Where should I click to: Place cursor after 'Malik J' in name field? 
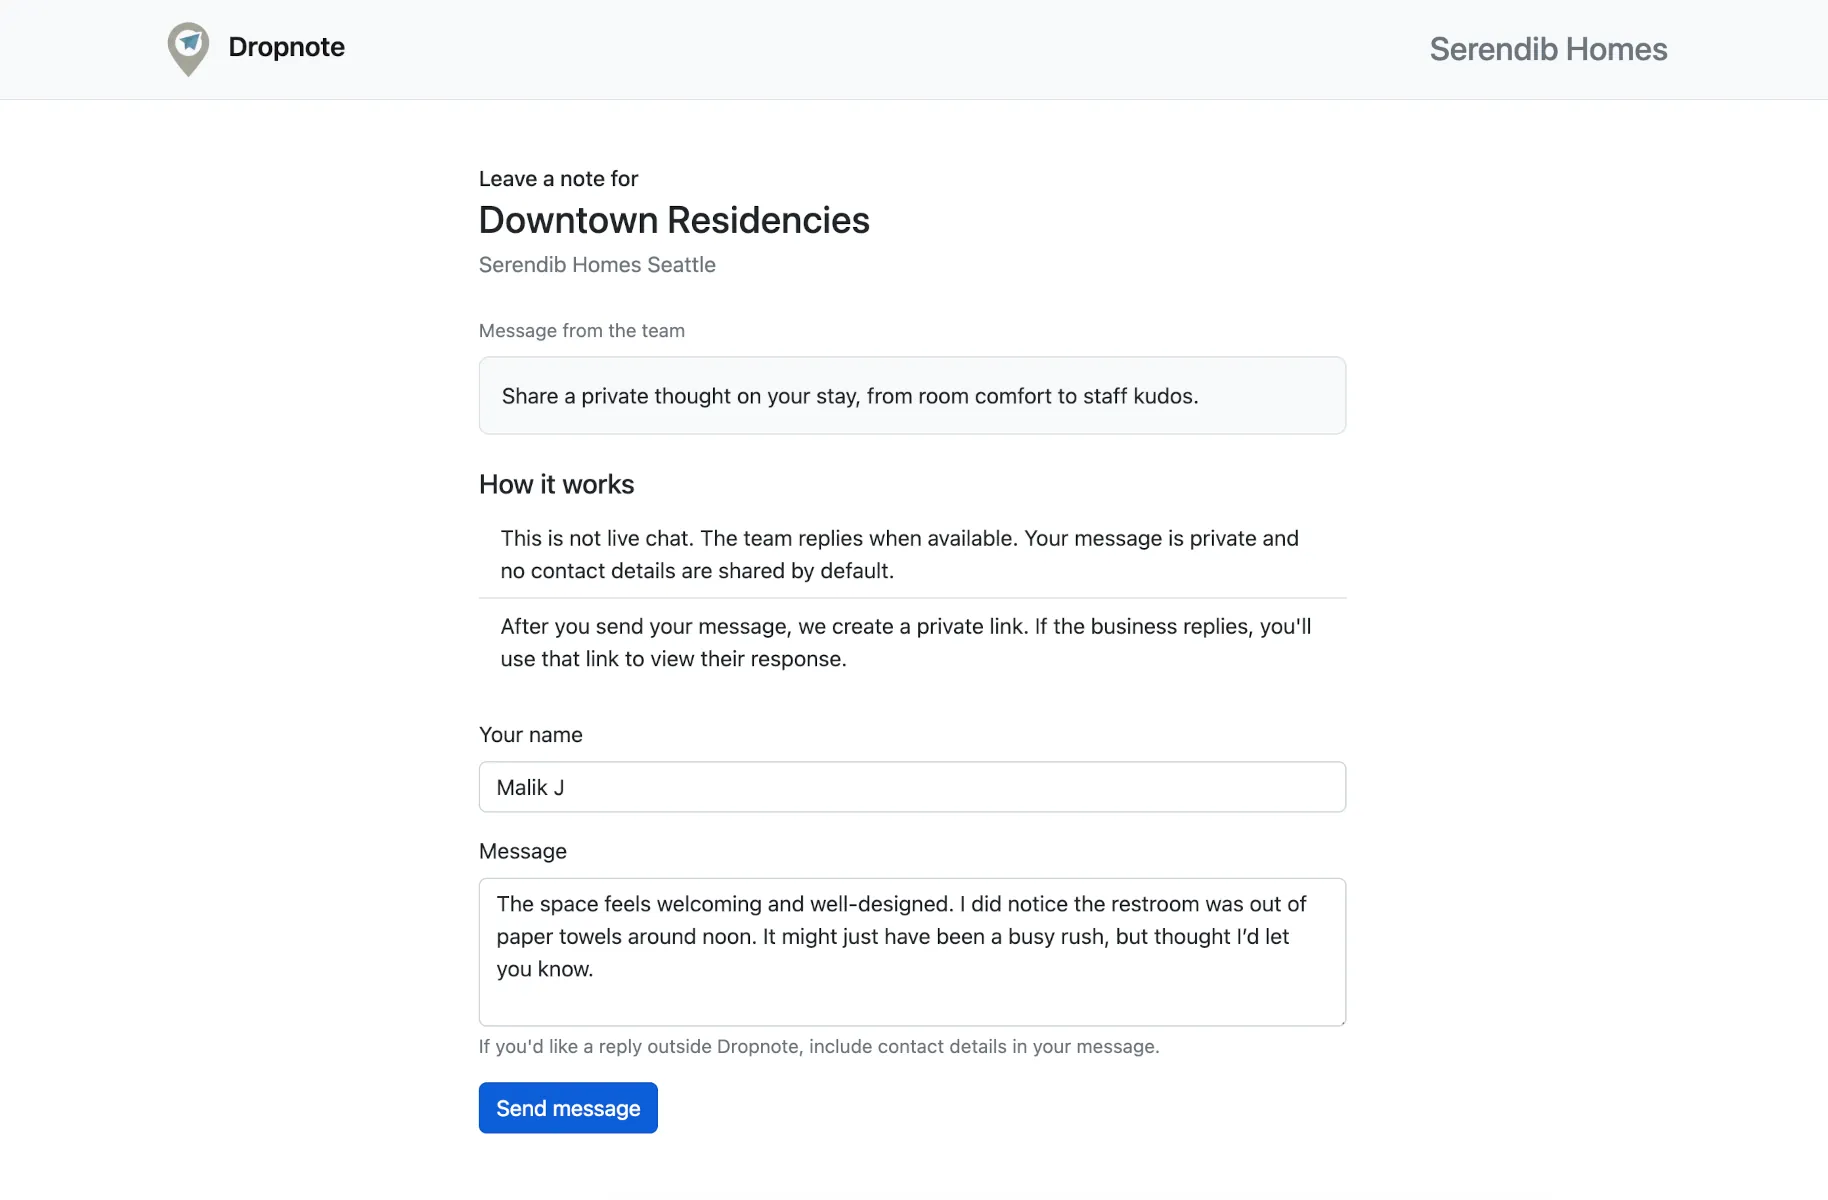tap(566, 788)
